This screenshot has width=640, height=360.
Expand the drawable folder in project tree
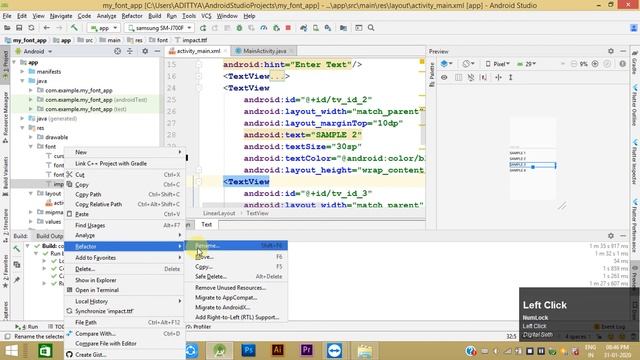31,137
